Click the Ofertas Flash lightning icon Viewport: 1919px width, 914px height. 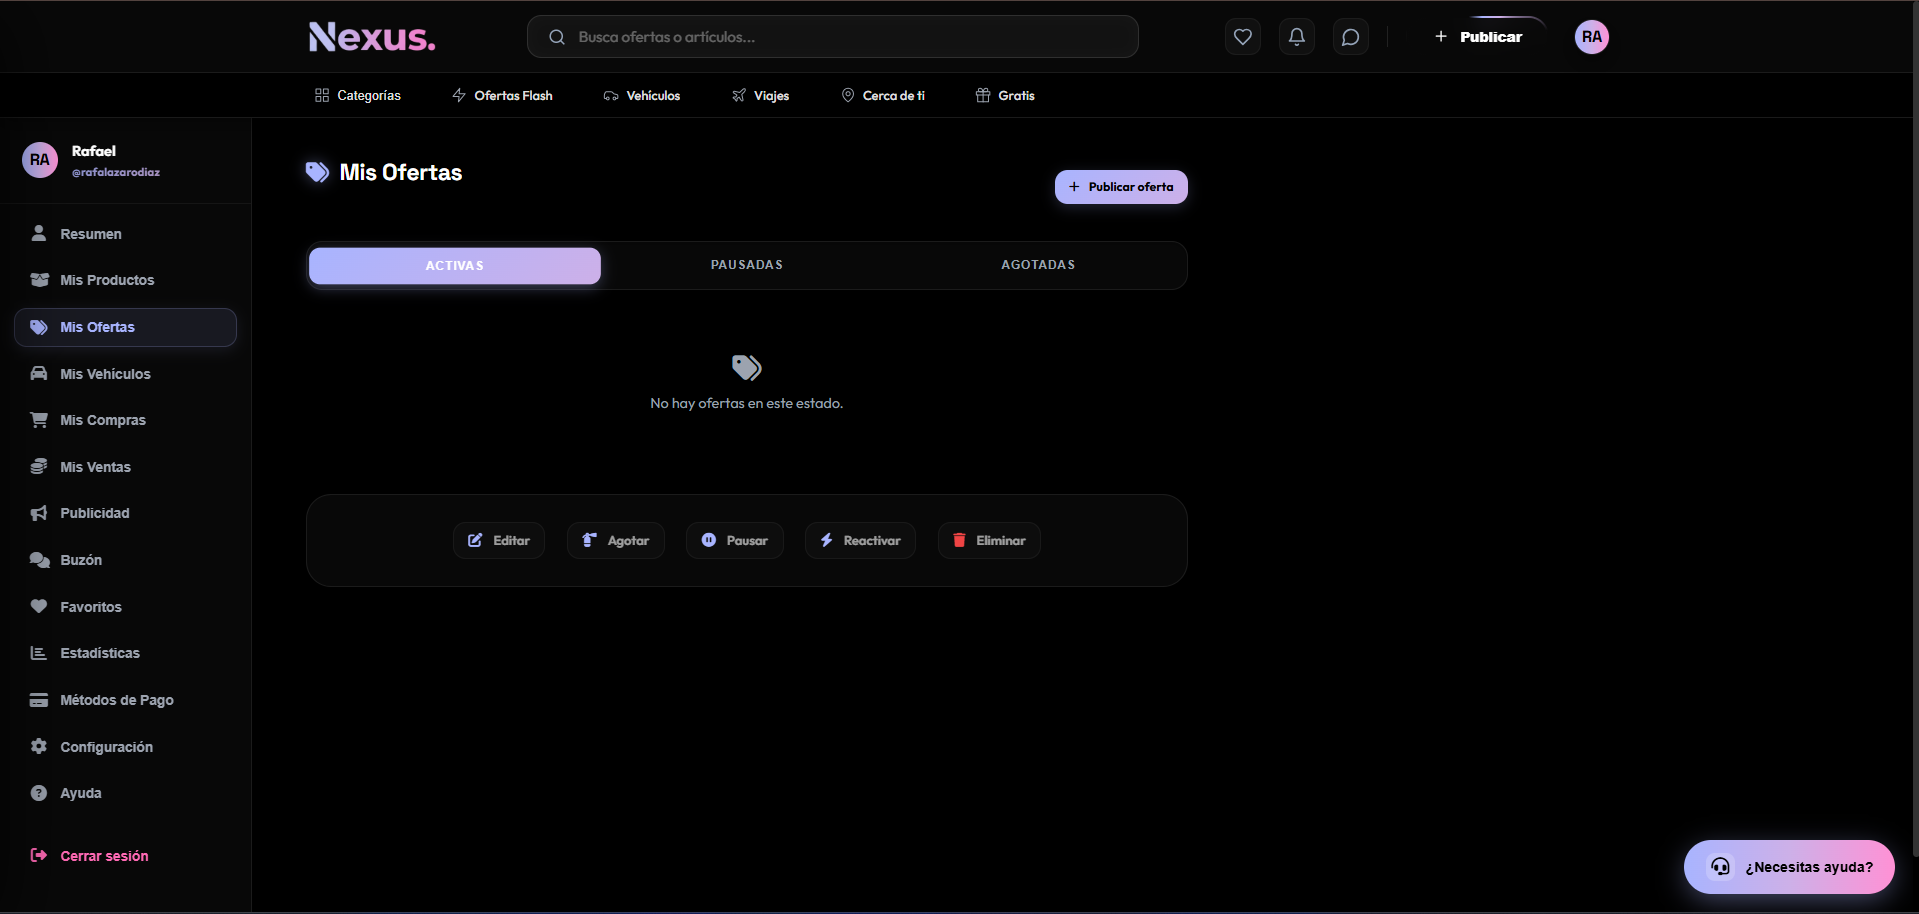click(459, 95)
